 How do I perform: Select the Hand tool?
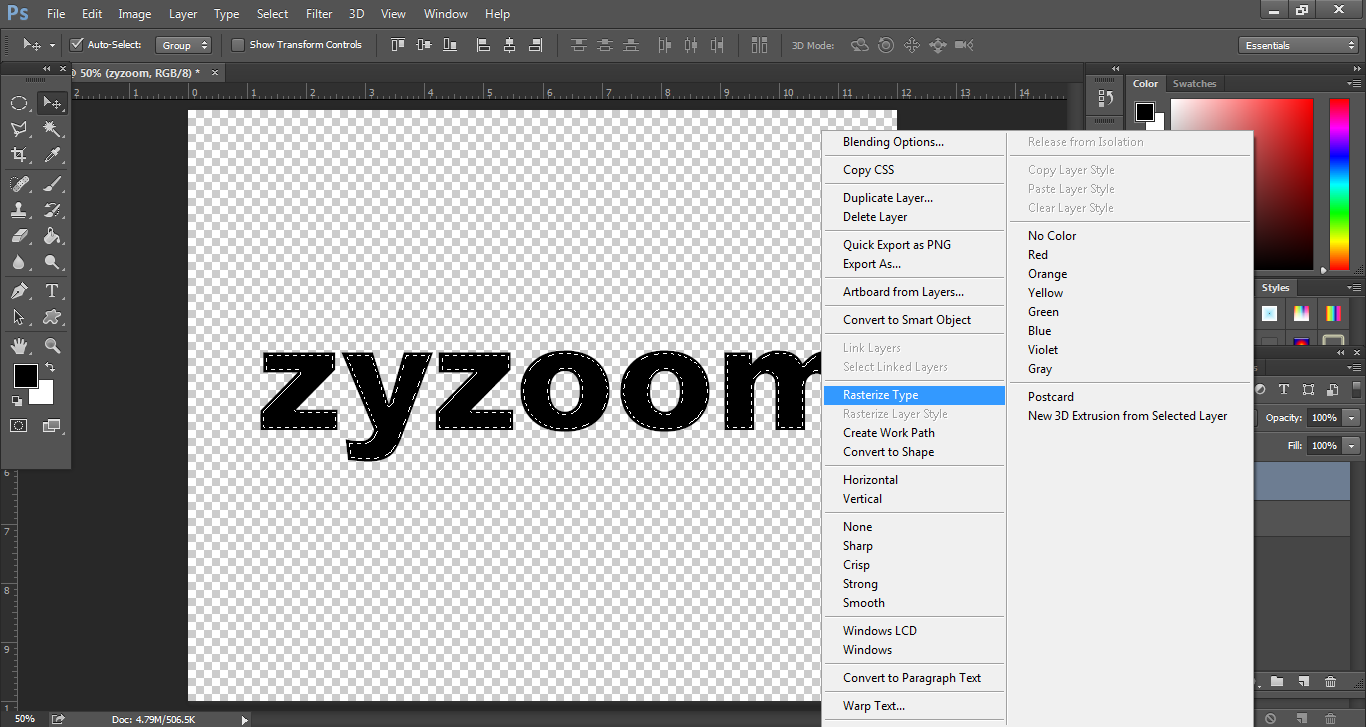19,346
